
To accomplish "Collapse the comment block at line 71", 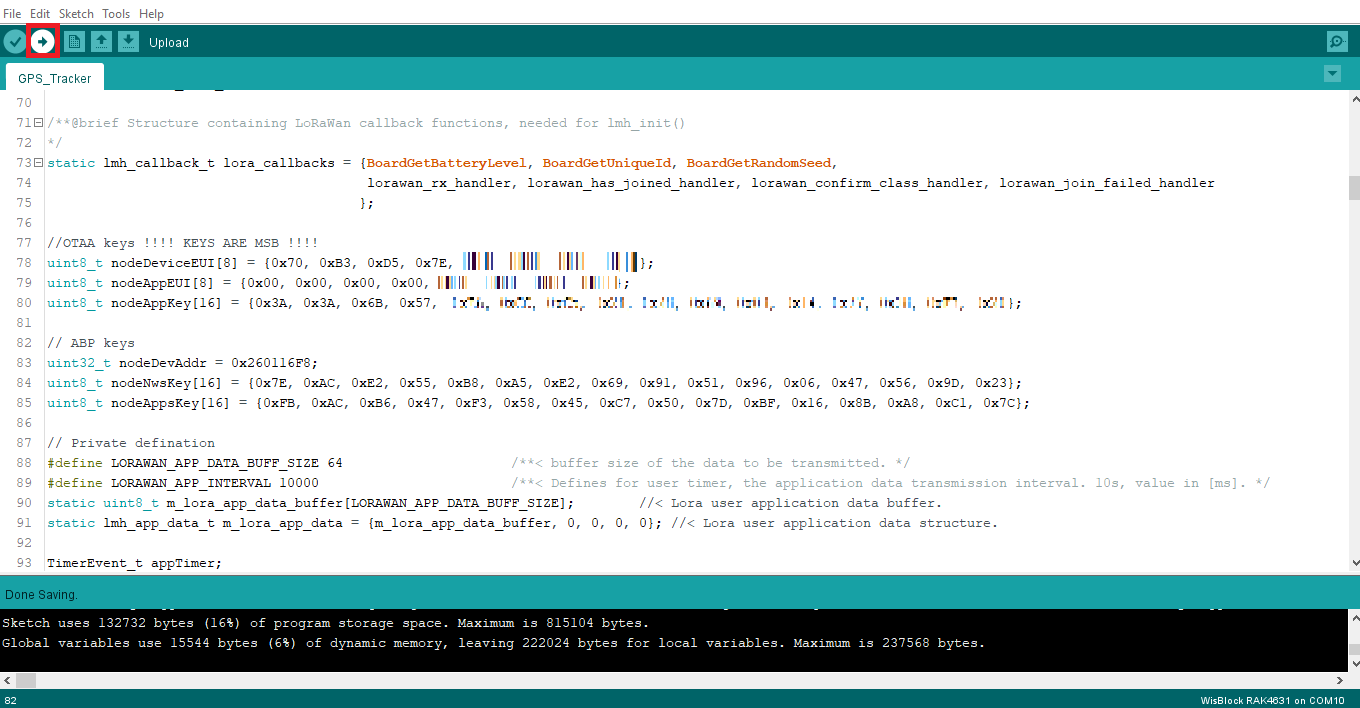I will (x=38, y=123).
